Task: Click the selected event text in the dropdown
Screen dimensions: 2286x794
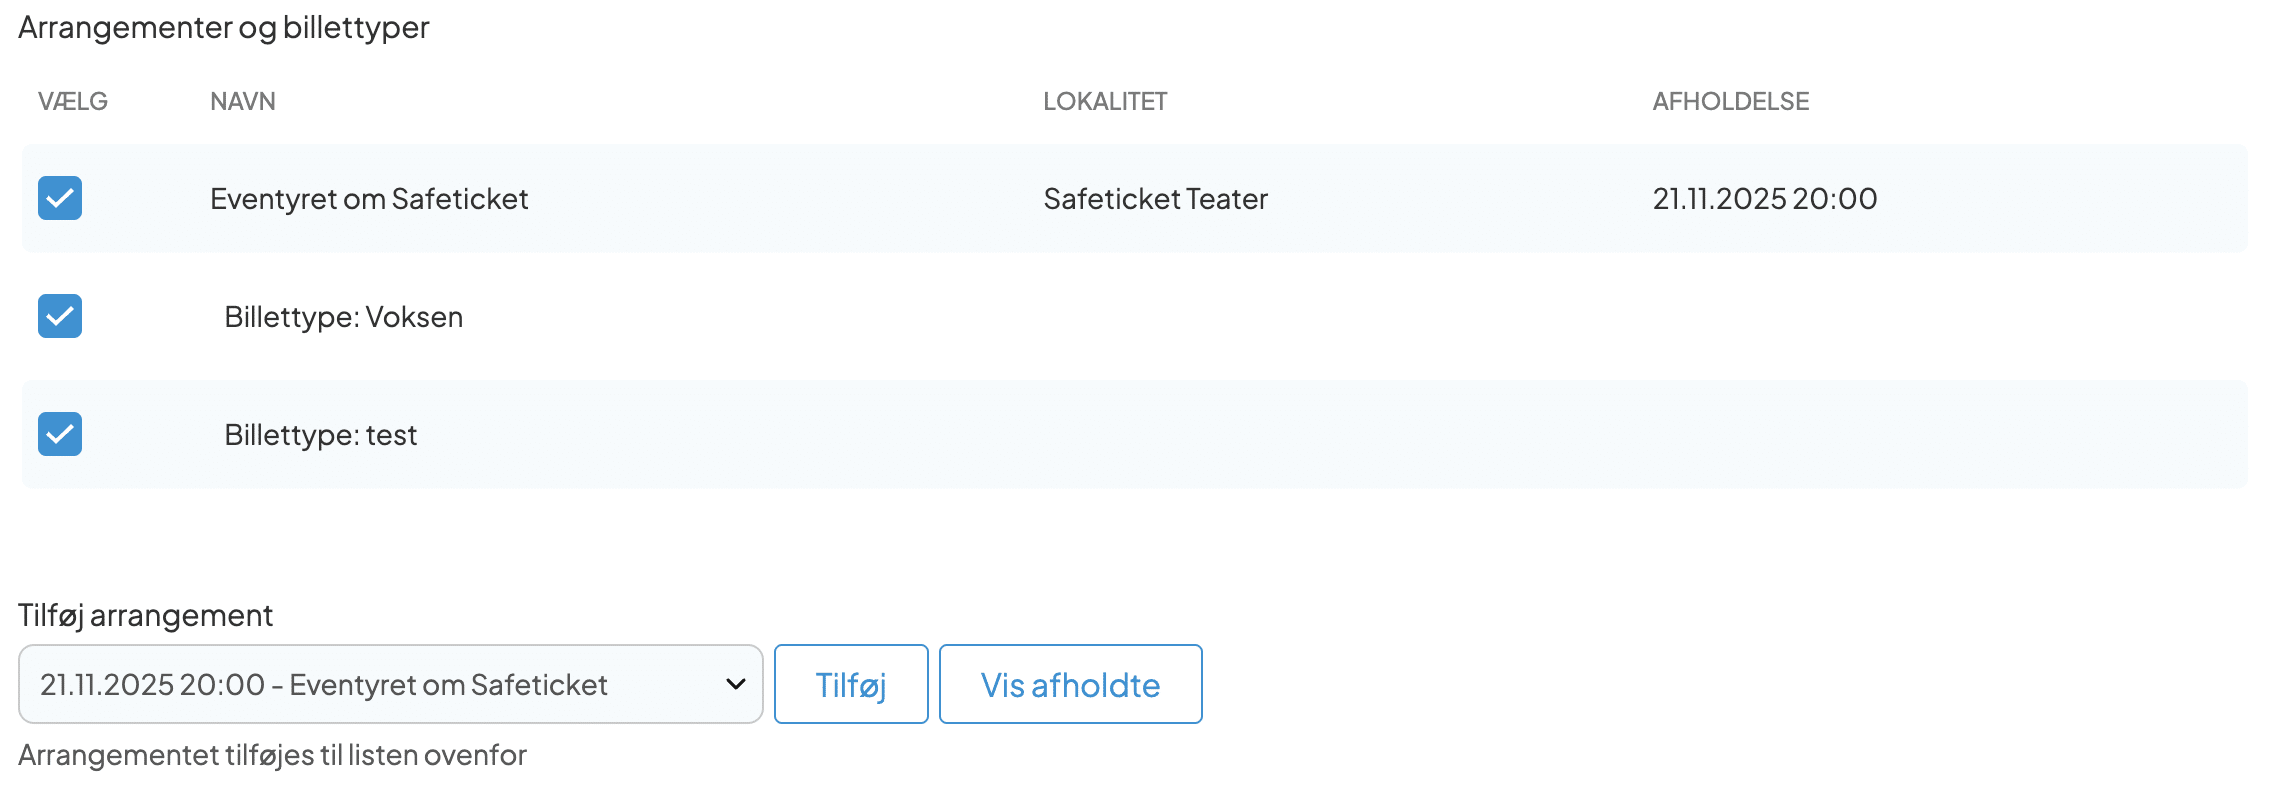Action: (x=323, y=684)
